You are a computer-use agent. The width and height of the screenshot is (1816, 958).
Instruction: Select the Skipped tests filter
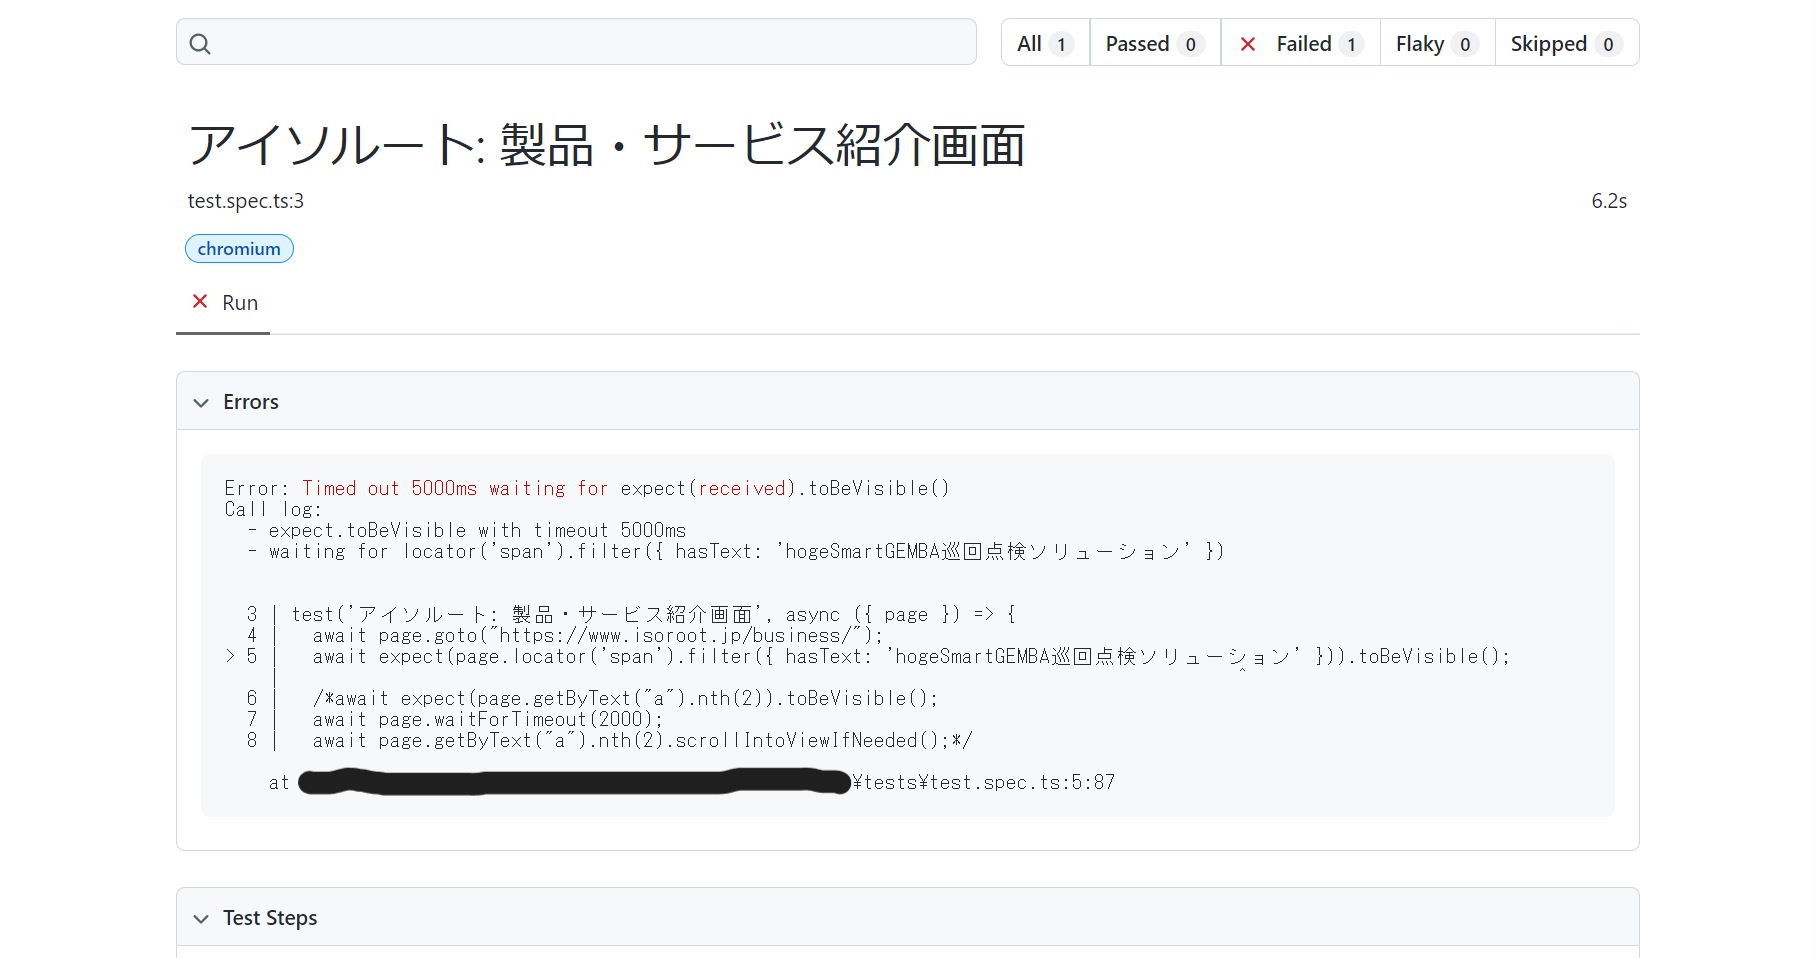click(x=1566, y=43)
